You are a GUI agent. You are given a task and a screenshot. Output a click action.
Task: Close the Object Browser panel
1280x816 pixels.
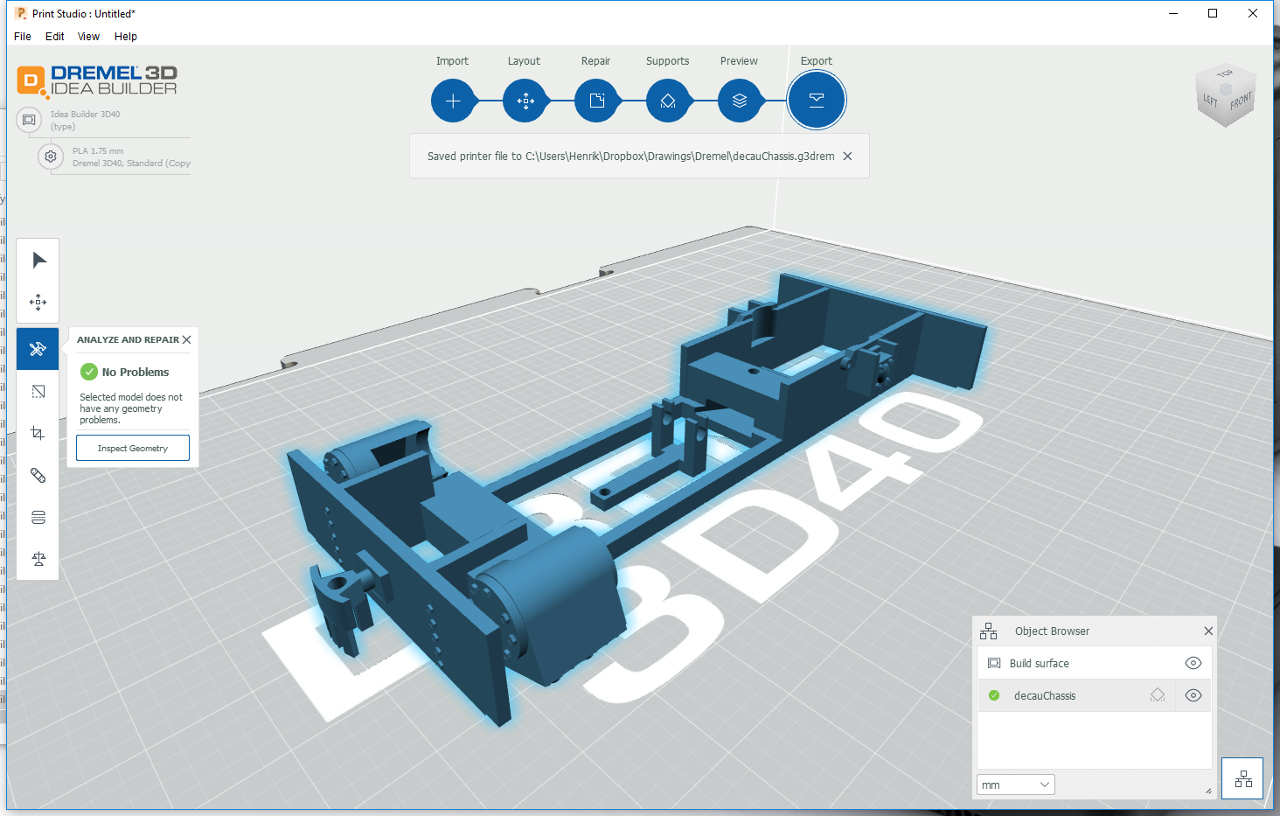point(1208,631)
